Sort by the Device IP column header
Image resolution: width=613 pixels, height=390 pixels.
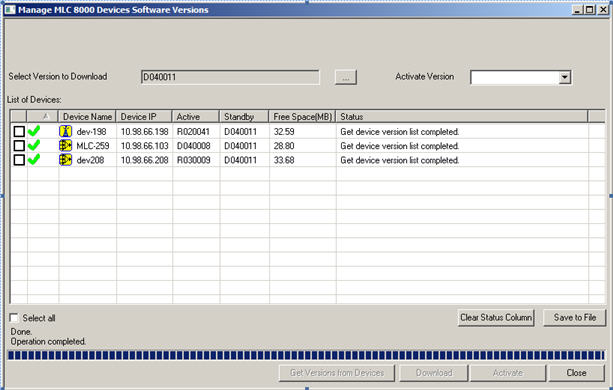144,116
